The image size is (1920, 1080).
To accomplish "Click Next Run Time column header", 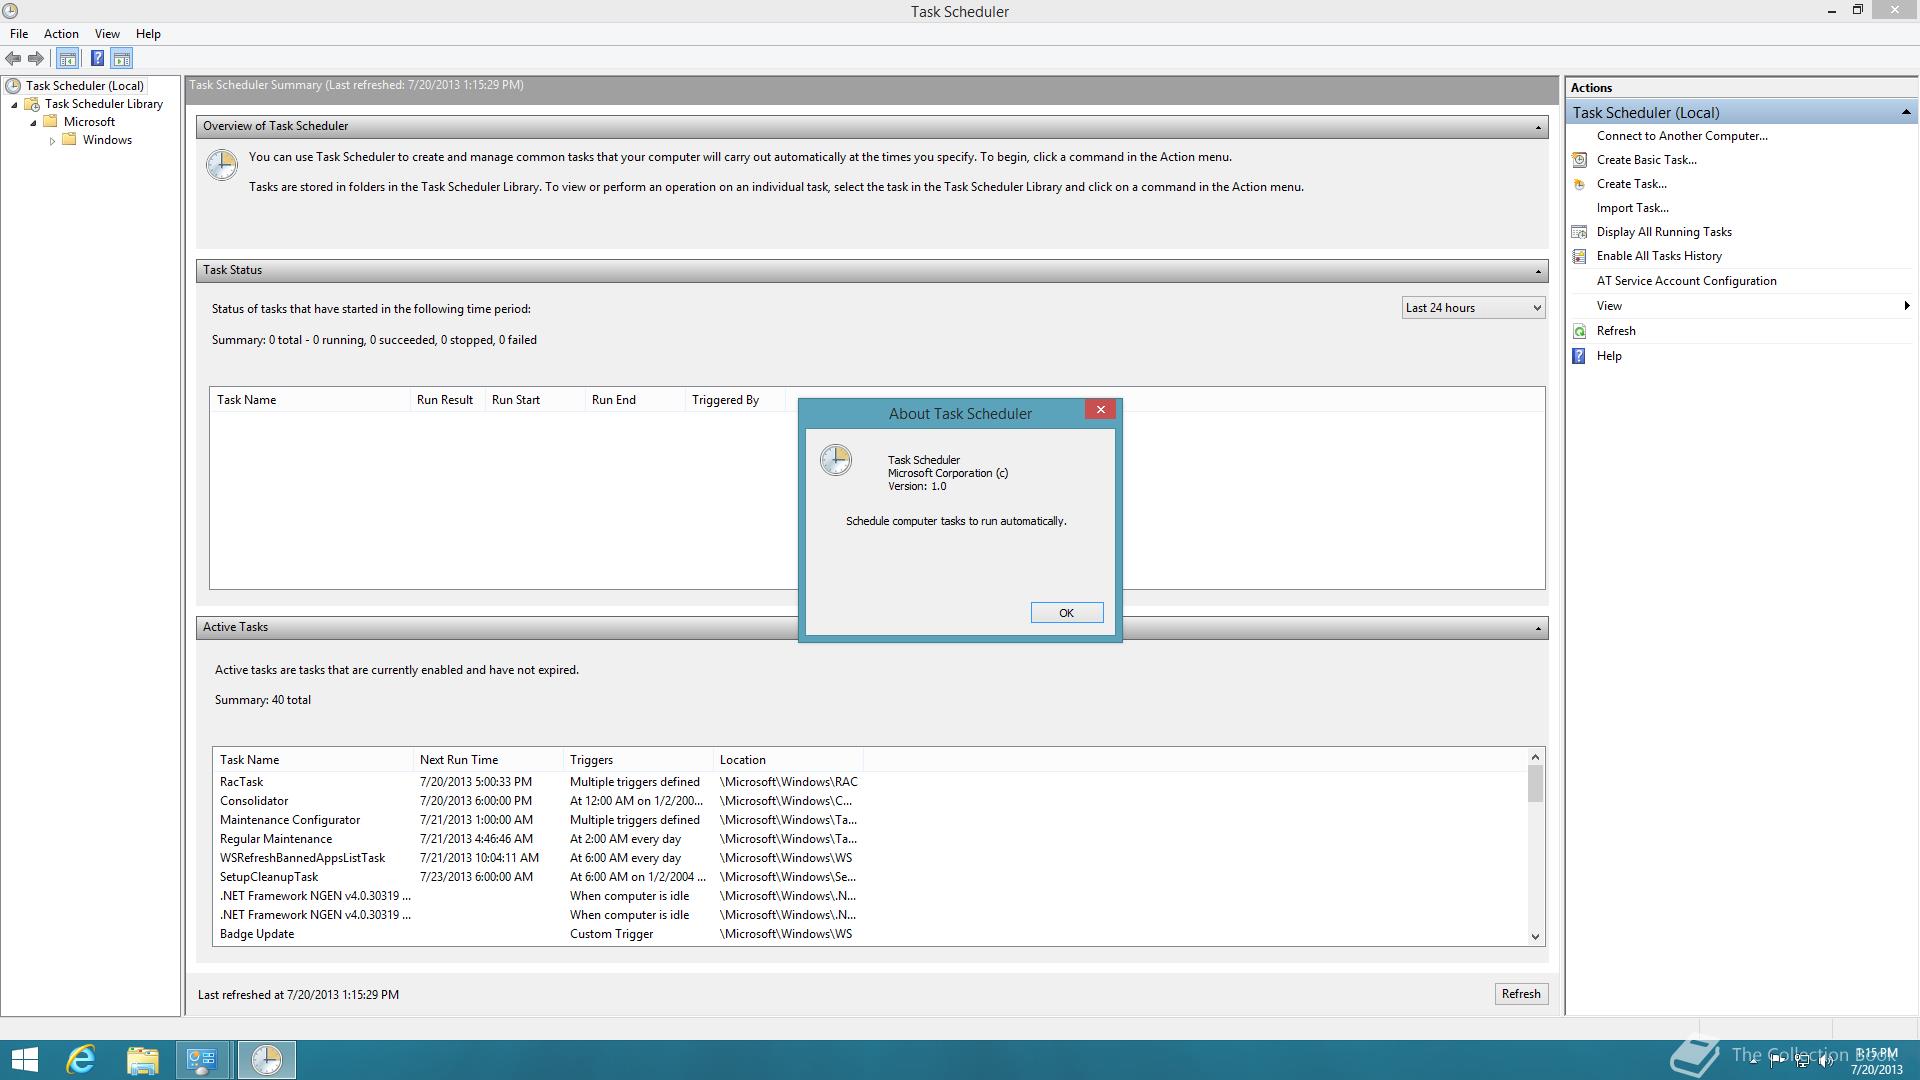I will tap(489, 760).
